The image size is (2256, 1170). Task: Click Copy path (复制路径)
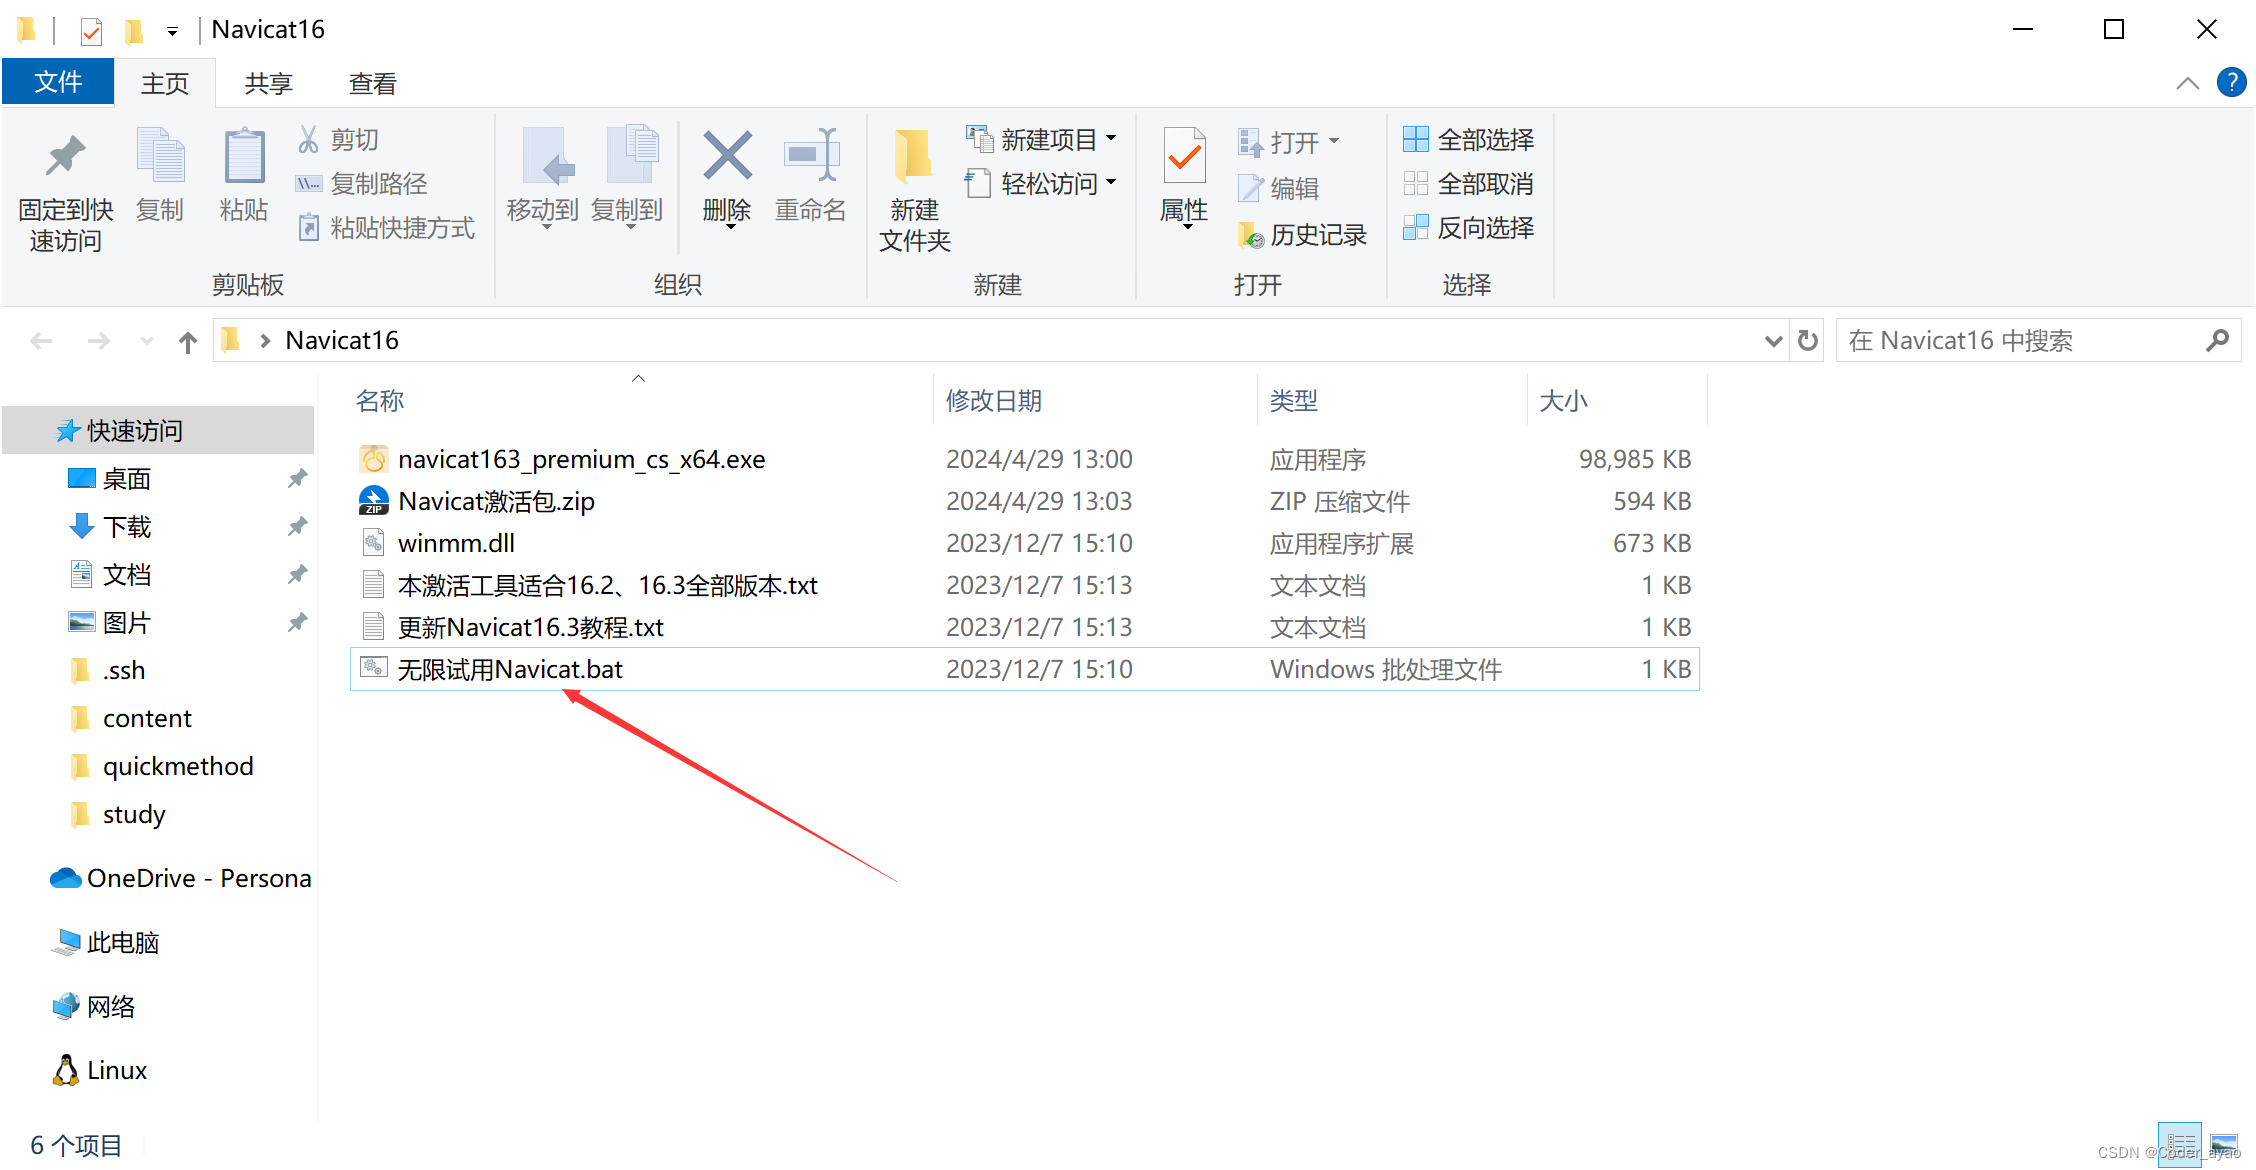(x=362, y=184)
